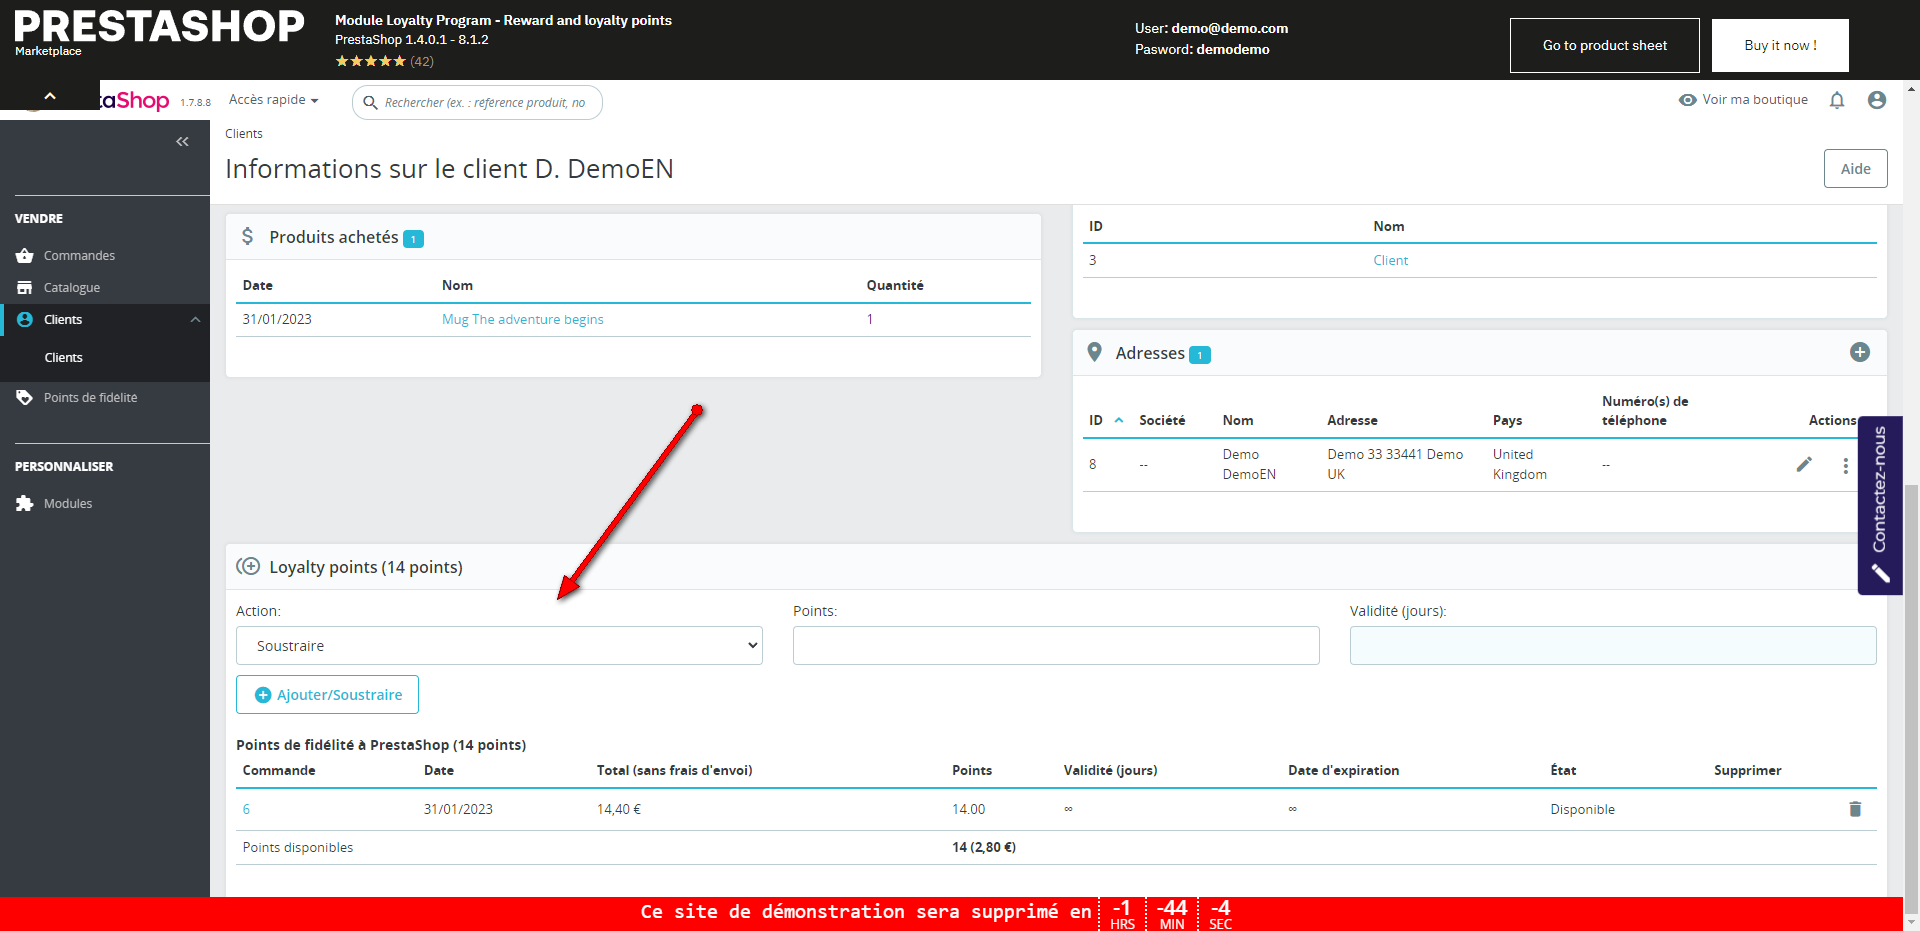
Task: Open Points de fidelite menu
Action: [90, 398]
